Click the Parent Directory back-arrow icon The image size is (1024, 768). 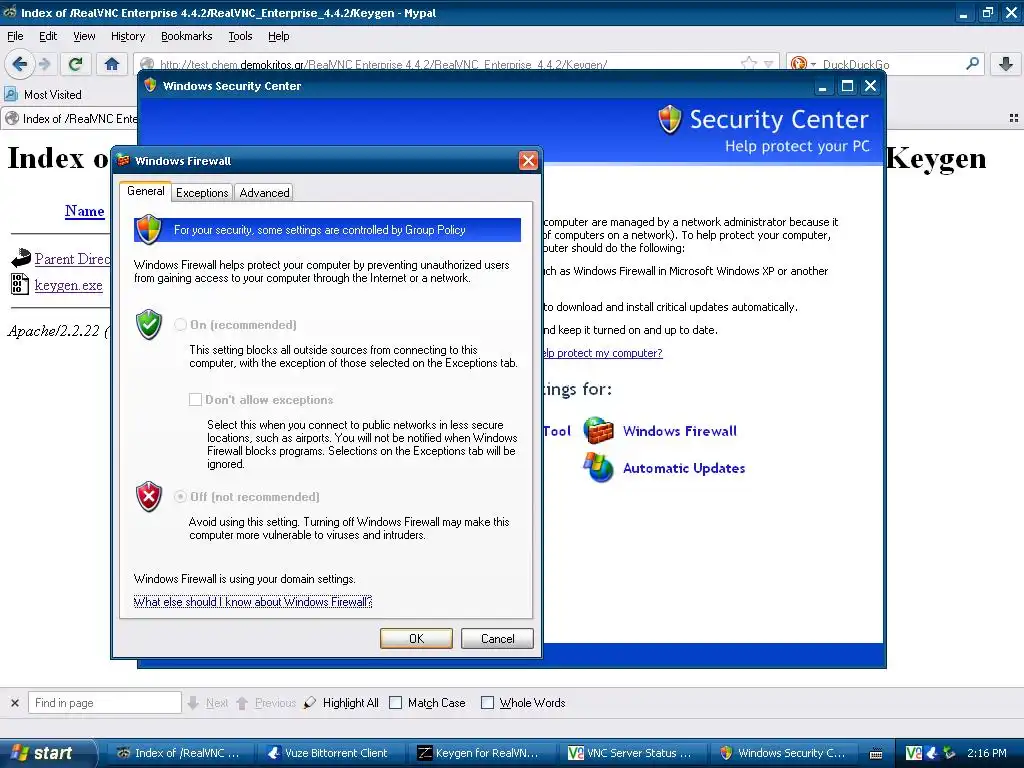(21, 258)
